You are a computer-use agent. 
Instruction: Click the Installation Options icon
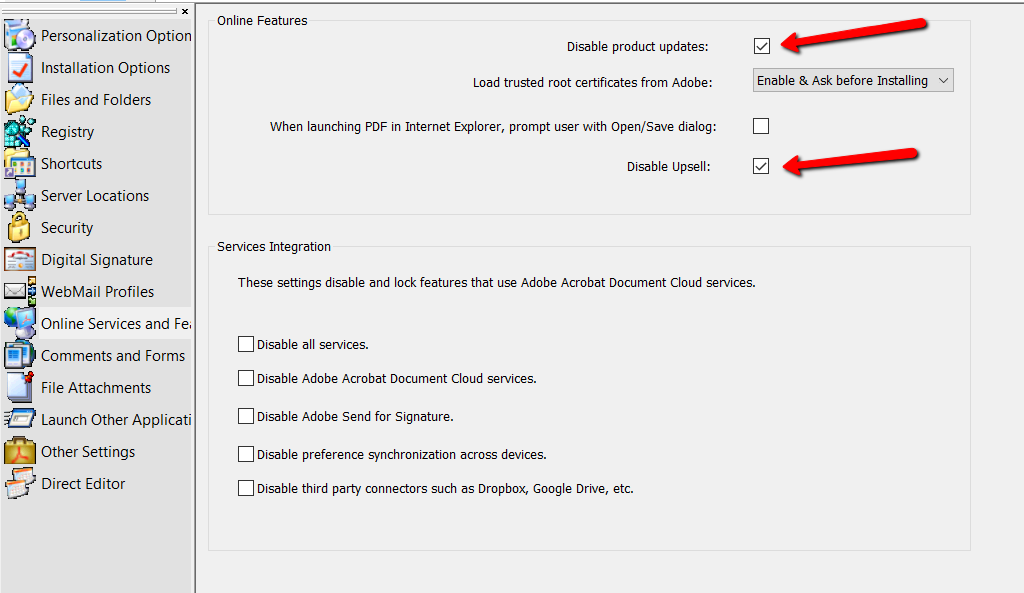coord(20,68)
